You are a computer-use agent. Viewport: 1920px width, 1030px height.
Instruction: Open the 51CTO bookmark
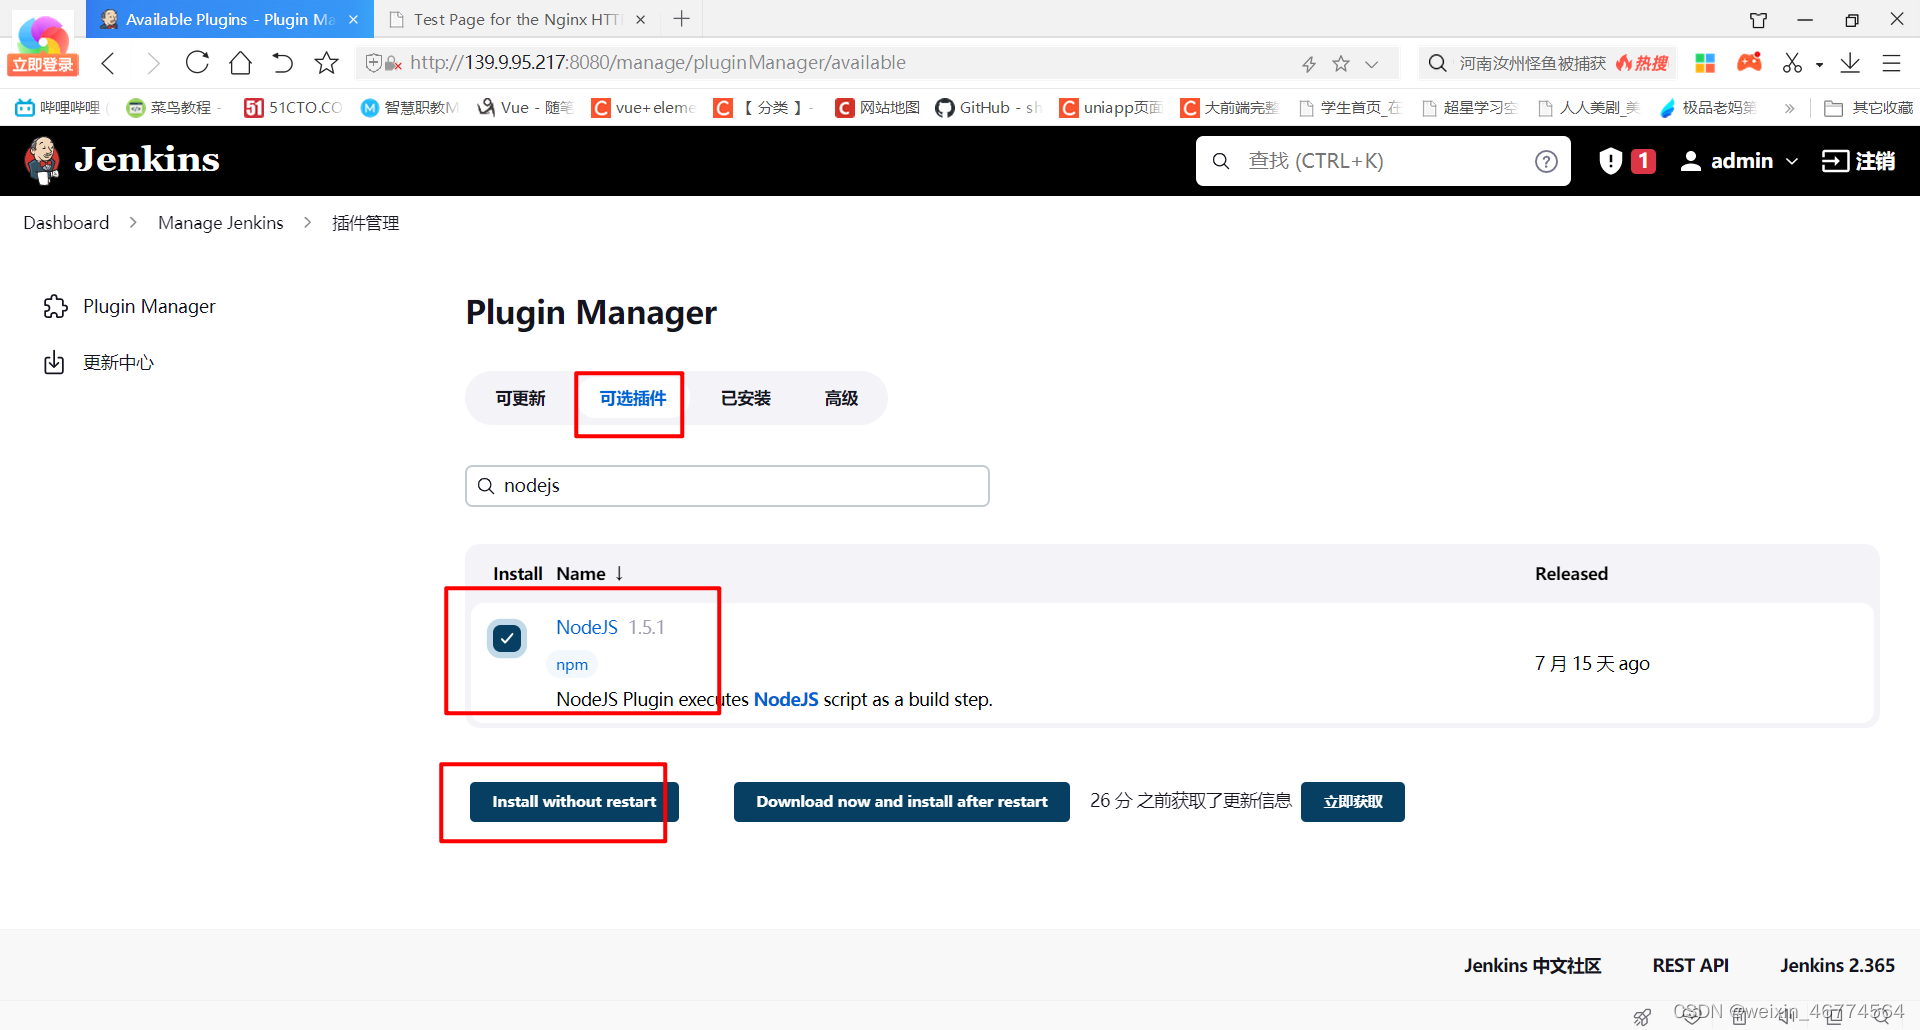pos(293,107)
